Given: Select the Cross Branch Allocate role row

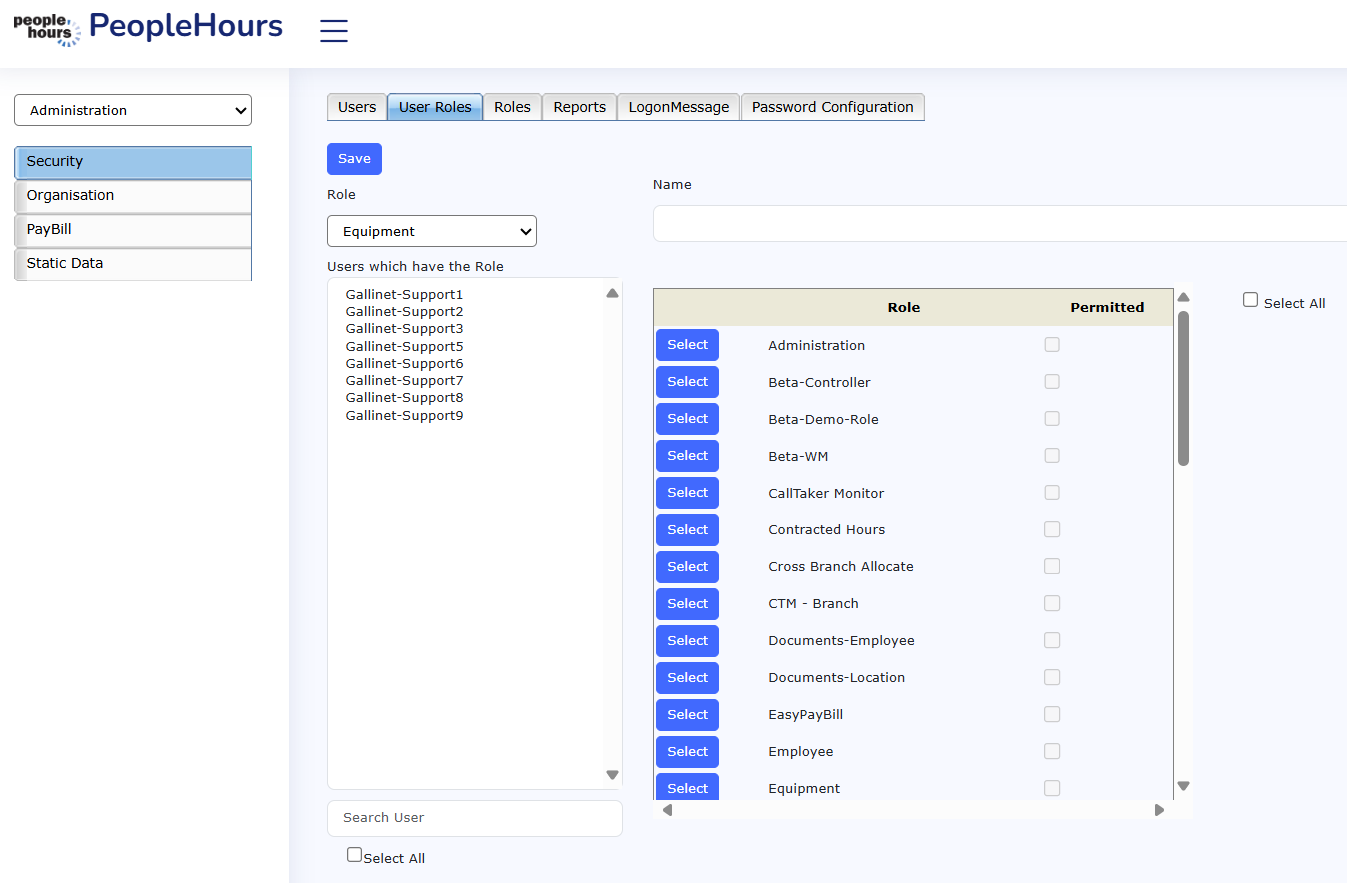Looking at the screenshot, I should [687, 567].
